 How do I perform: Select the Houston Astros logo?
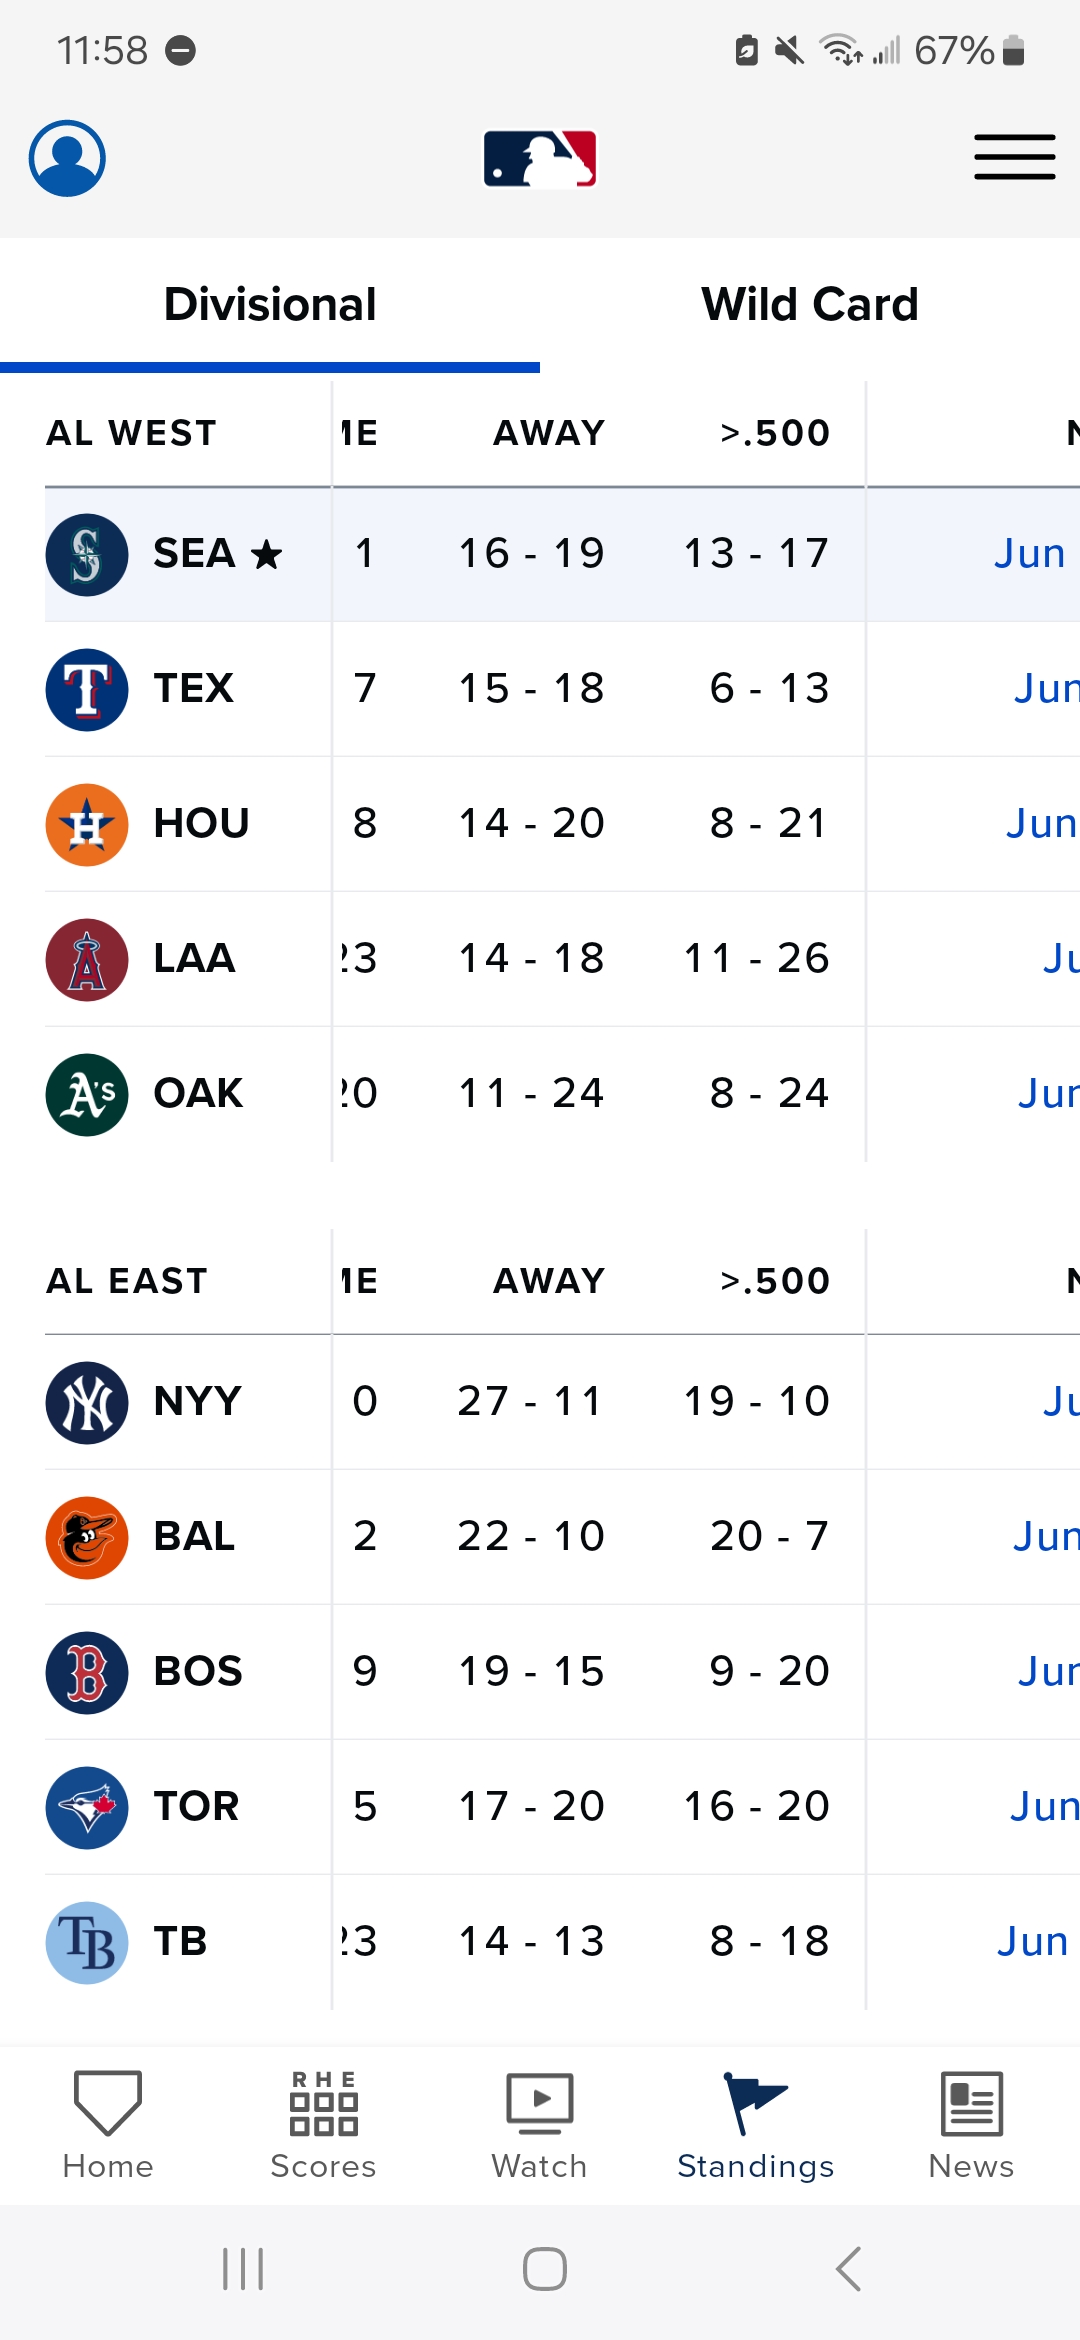87,825
